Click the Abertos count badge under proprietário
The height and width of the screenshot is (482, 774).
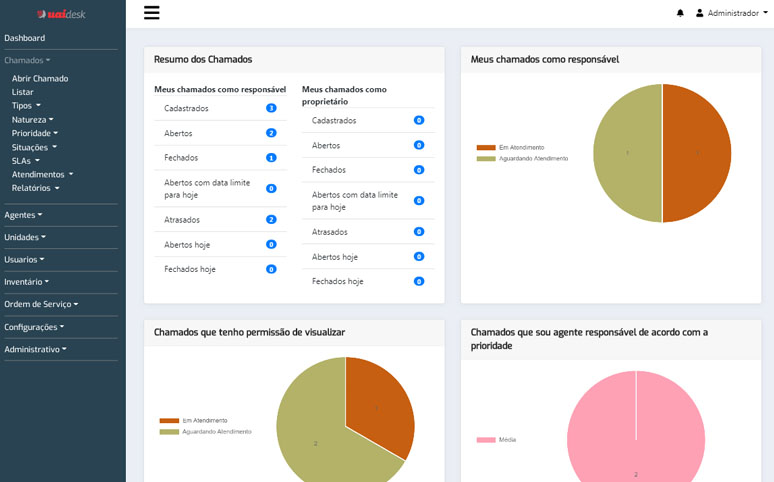pyautogui.click(x=419, y=145)
